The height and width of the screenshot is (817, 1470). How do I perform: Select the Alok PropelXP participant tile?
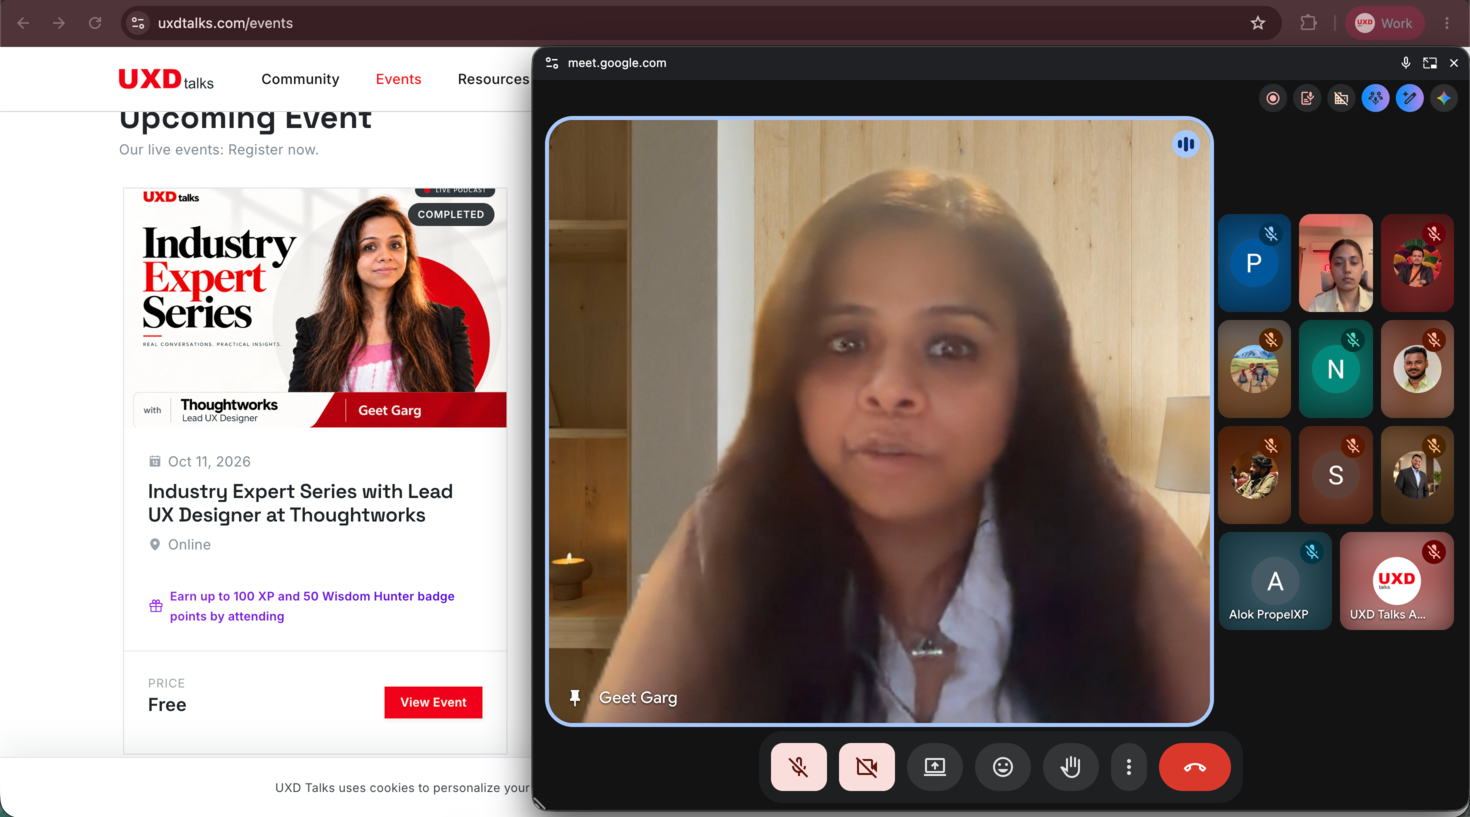pos(1275,581)
